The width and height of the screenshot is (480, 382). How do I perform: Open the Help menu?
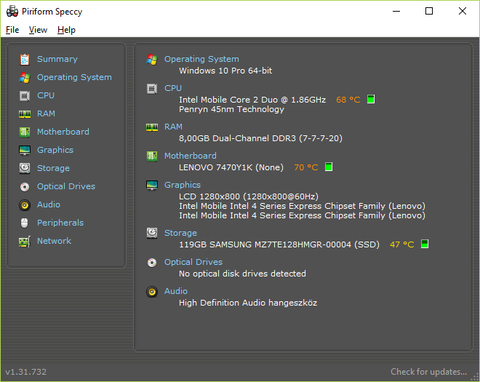click(x=66, y=30)
